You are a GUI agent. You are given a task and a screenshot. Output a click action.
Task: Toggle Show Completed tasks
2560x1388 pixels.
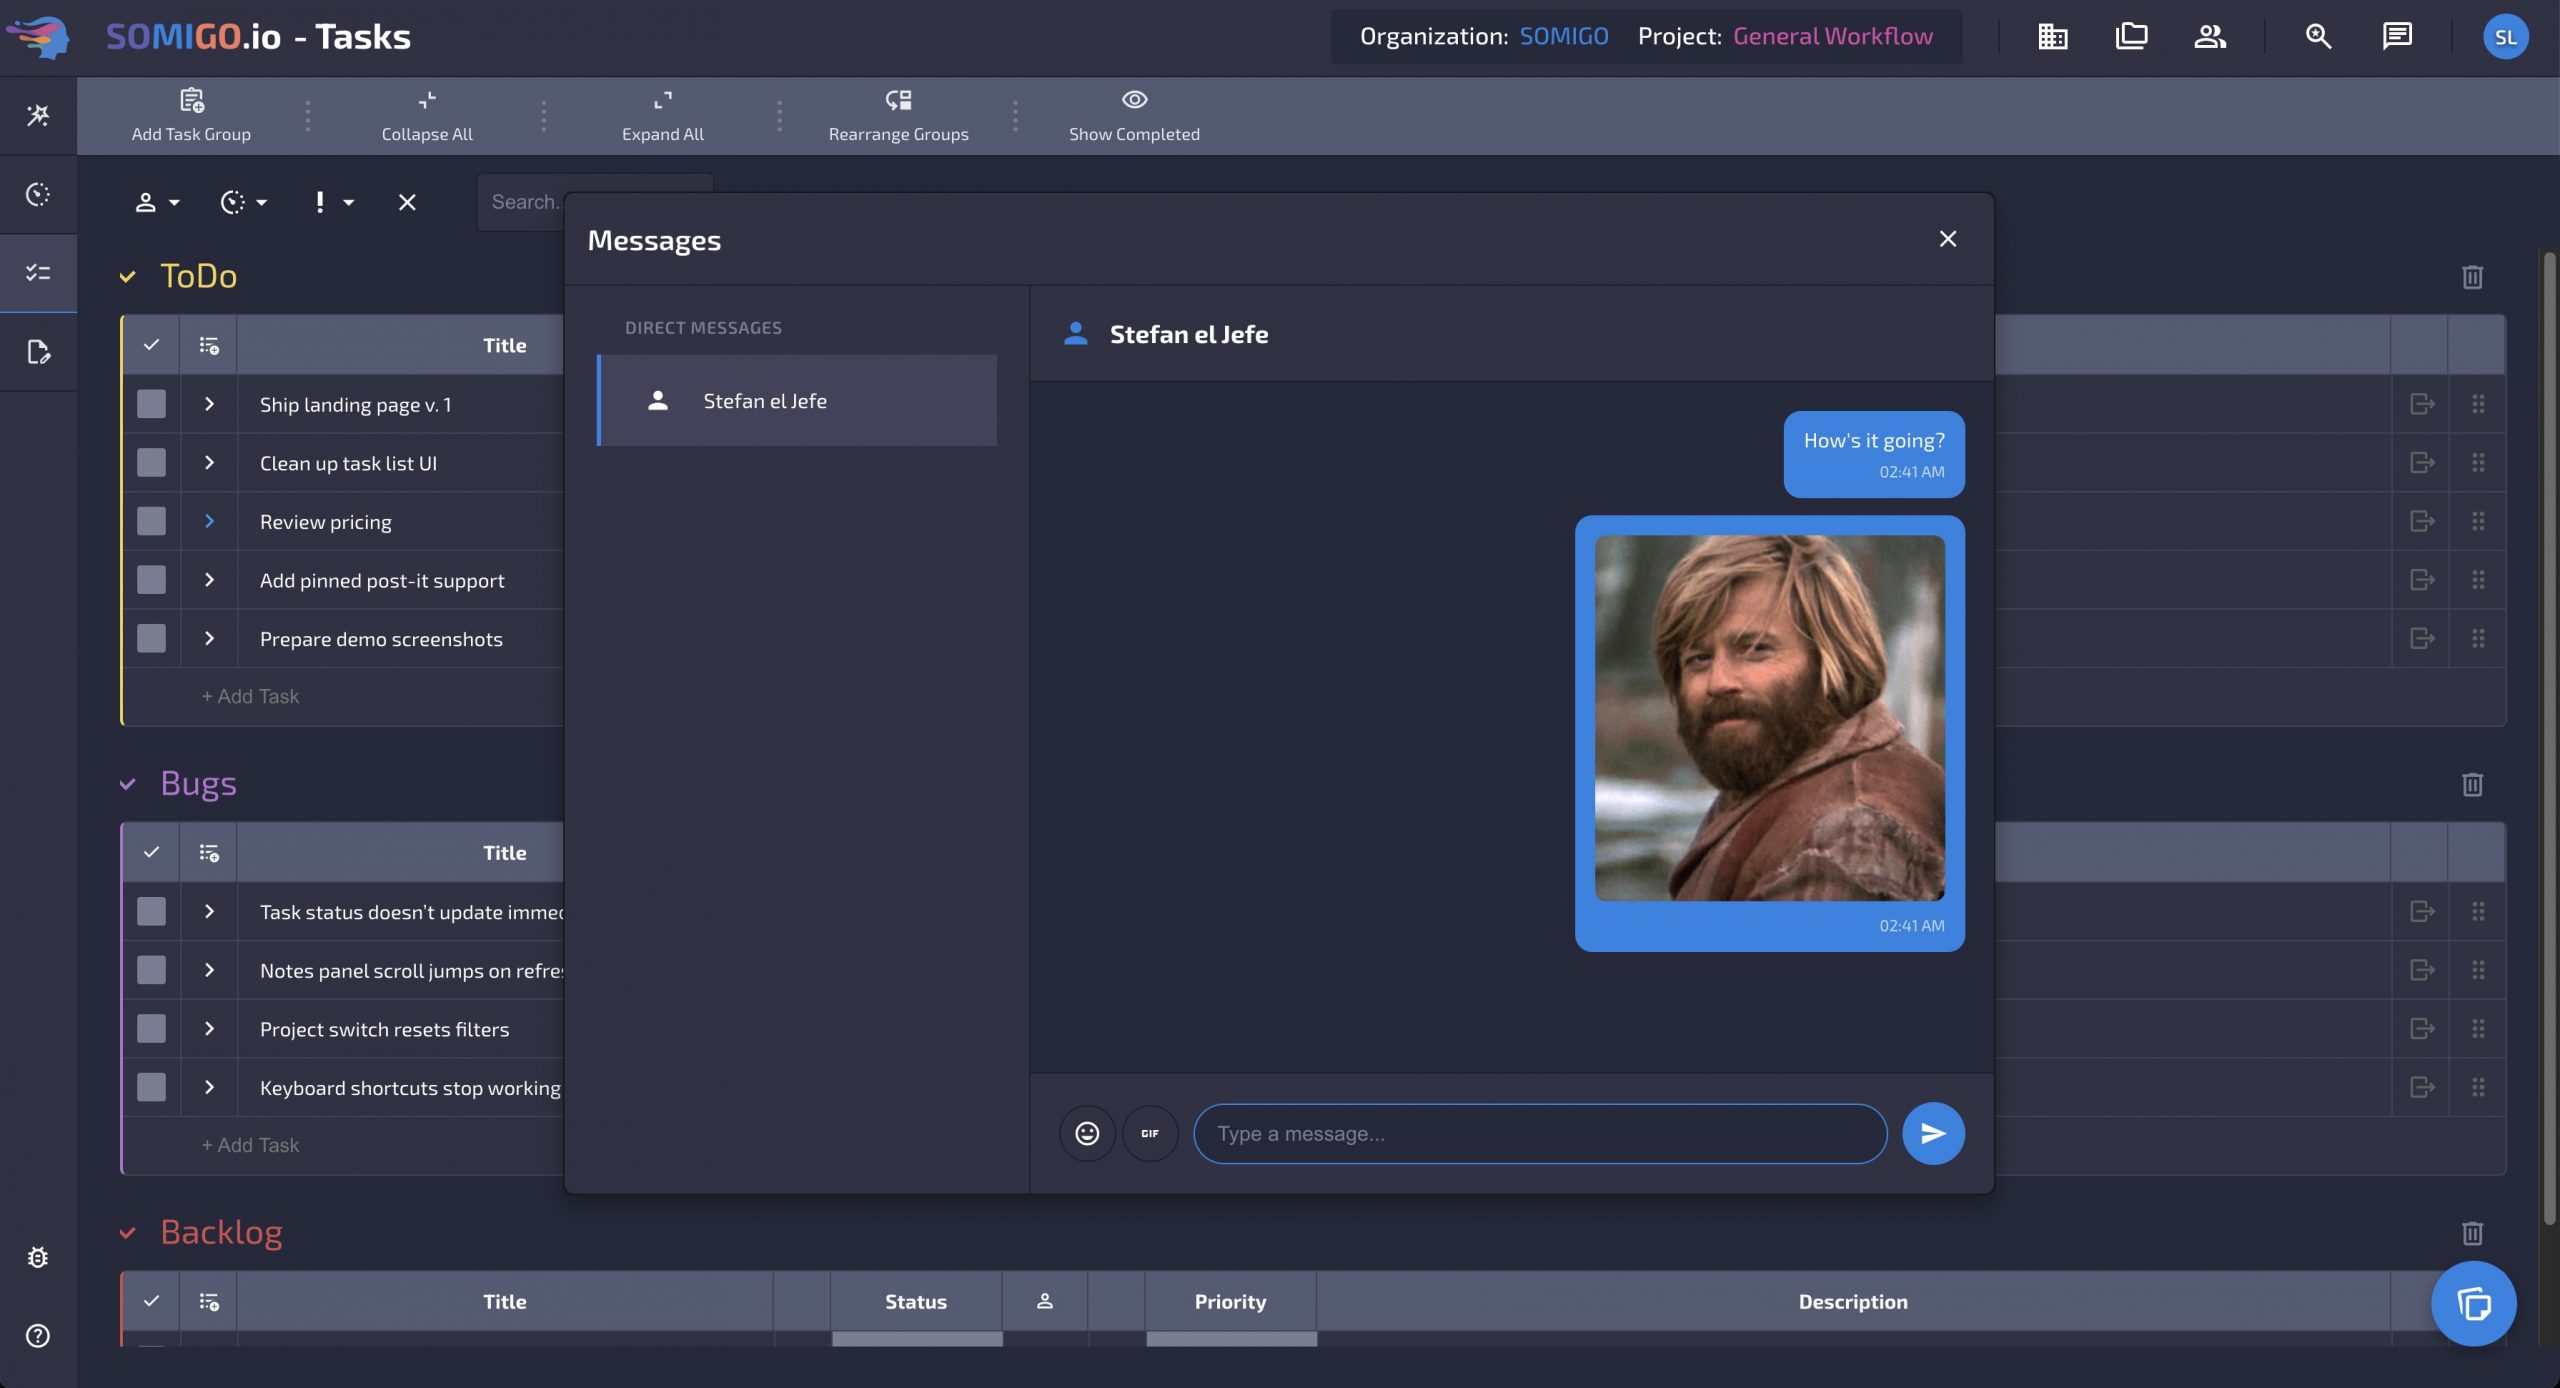(1133, 115)
